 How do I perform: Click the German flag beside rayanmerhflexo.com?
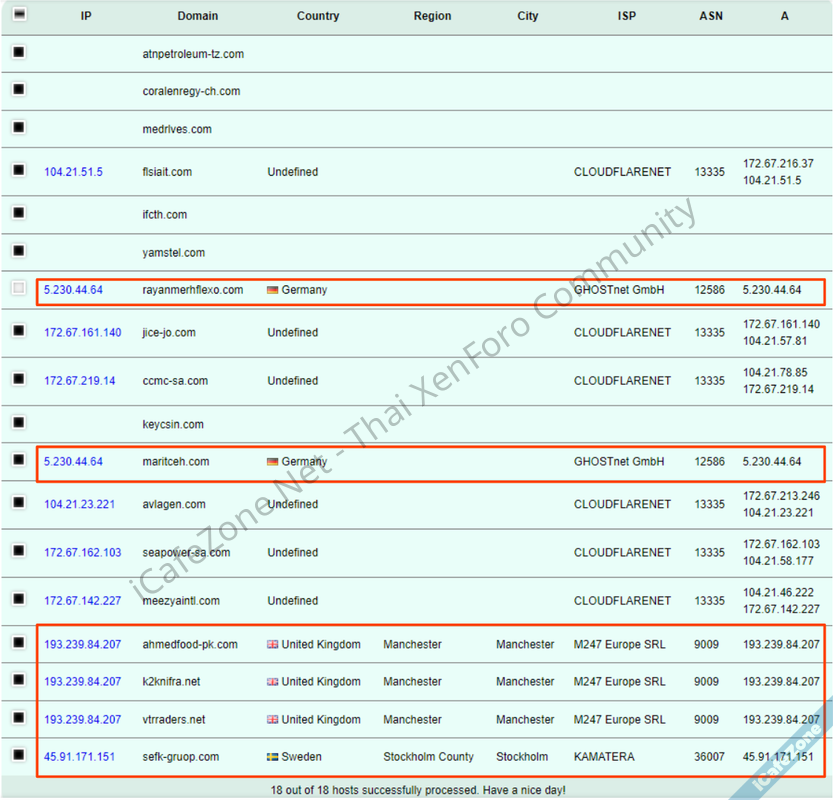[272, 291]
